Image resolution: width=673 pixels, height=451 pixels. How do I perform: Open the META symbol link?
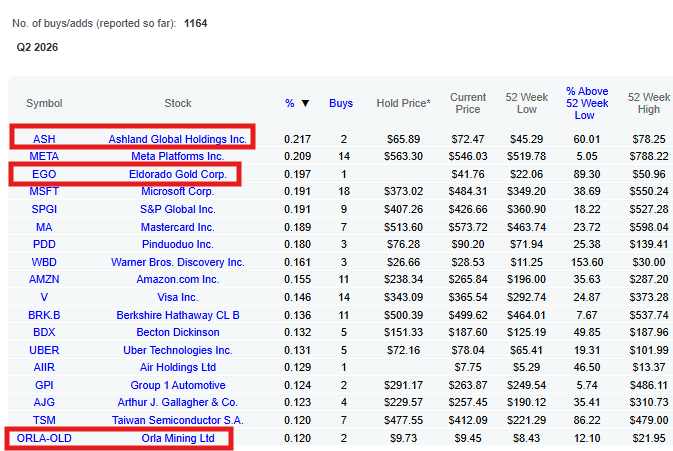click(44, 157)
